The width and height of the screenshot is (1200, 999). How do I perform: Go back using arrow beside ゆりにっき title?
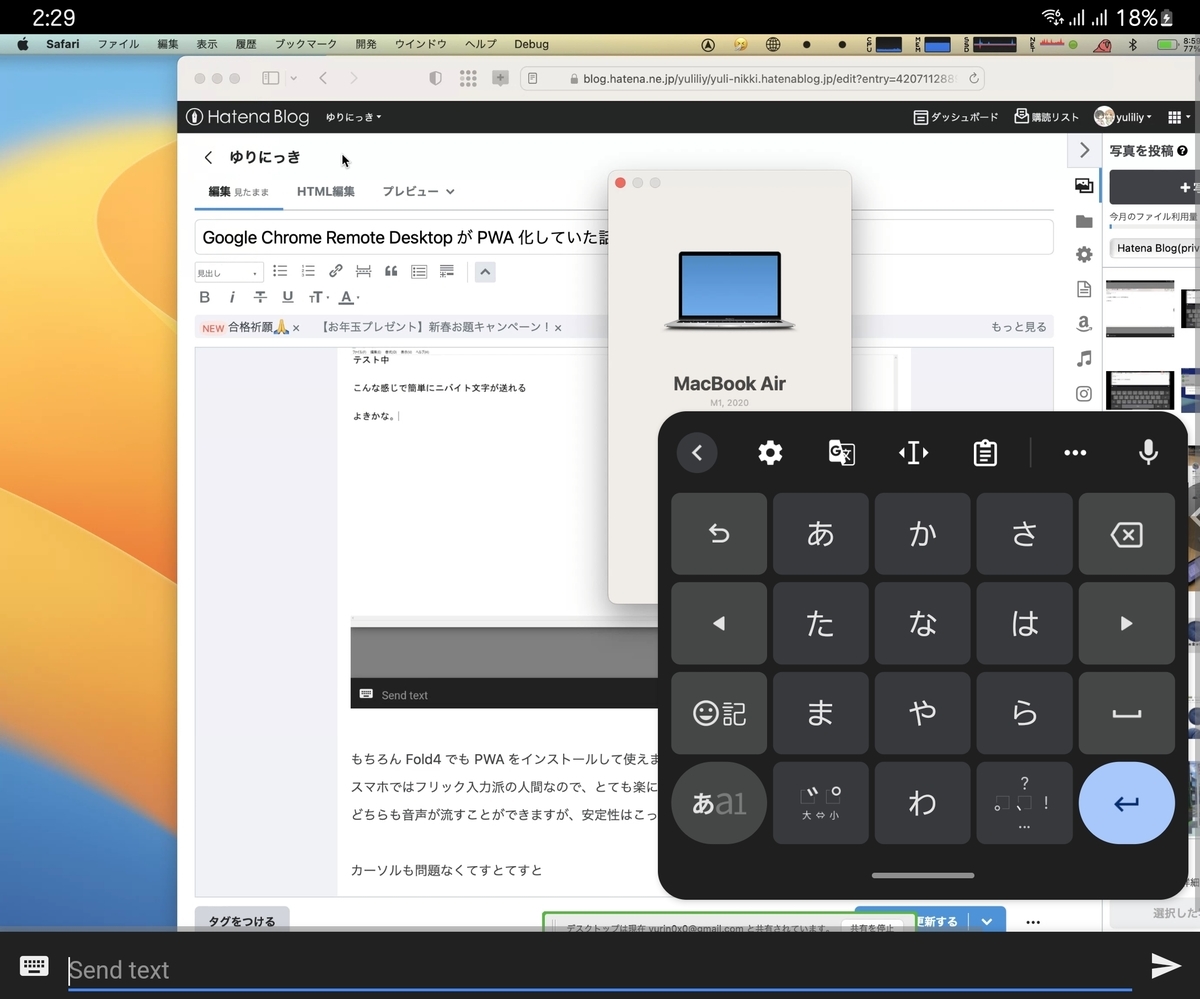208,157
